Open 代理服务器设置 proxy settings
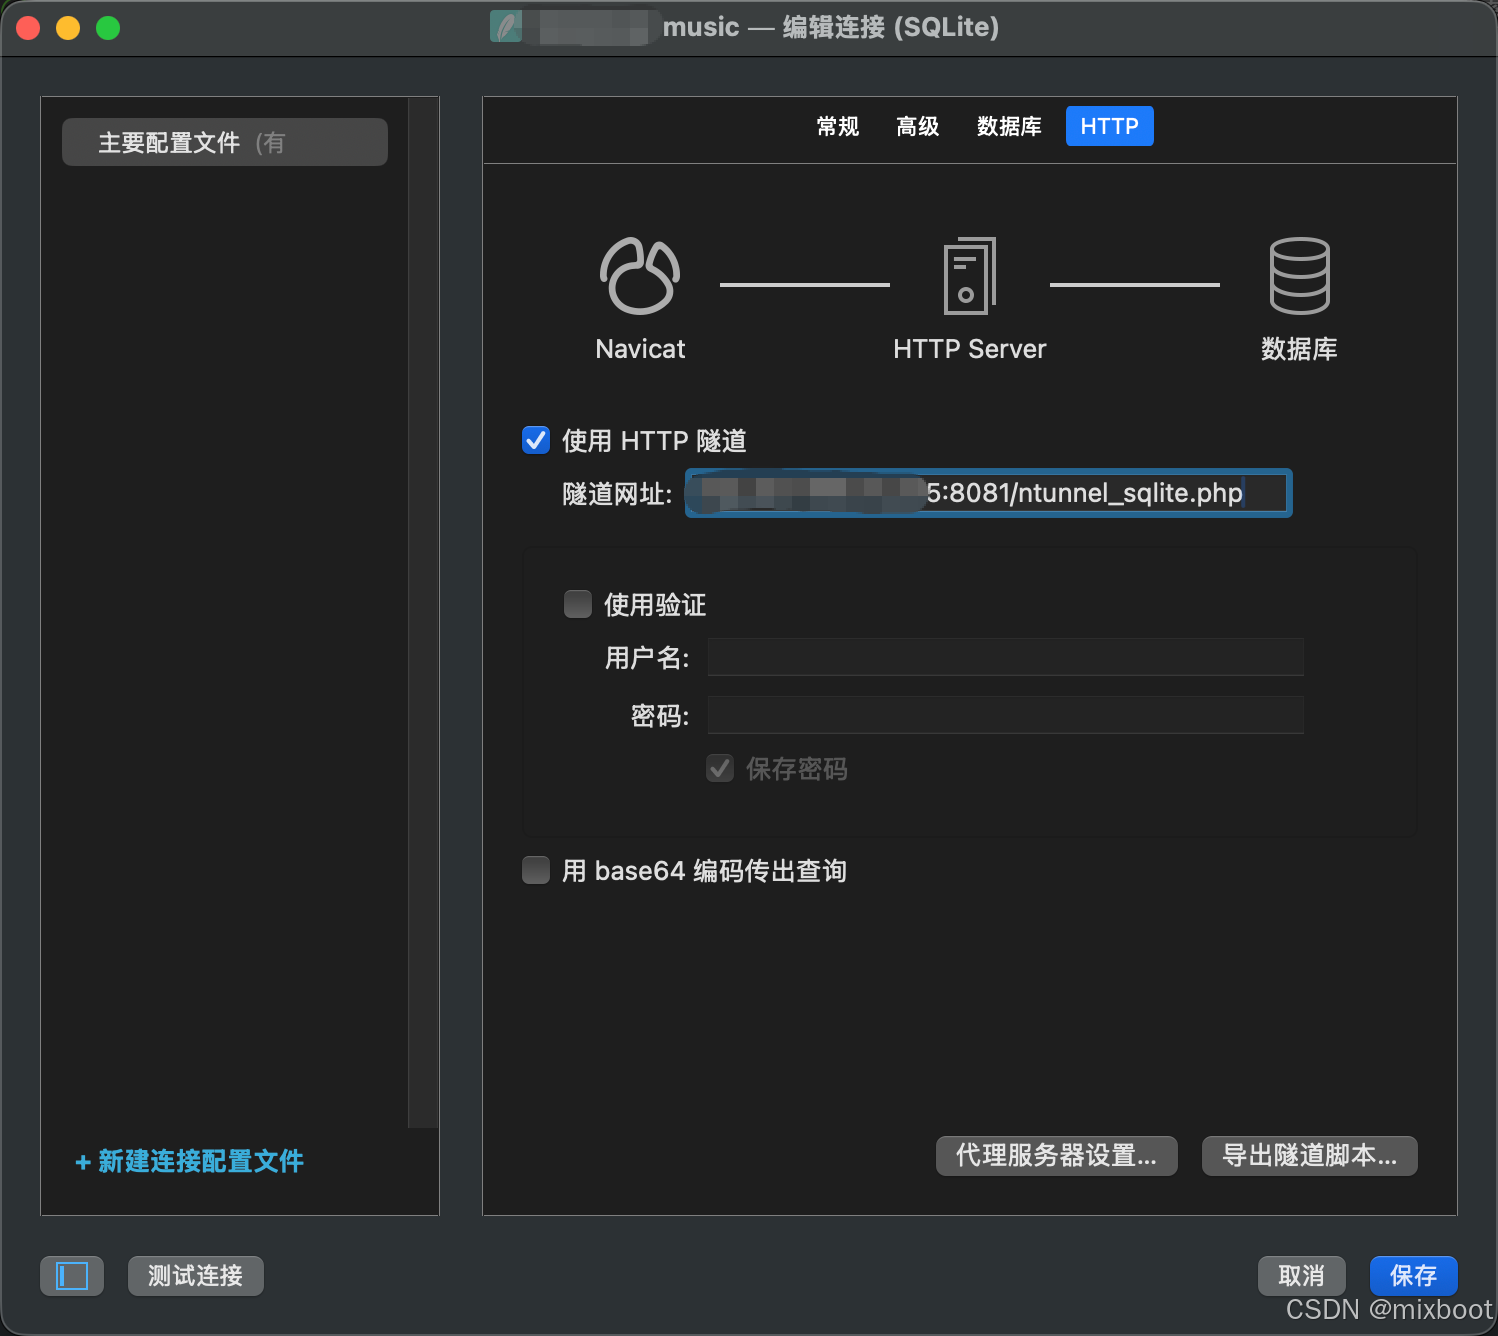This screenshot has height=1336, width=1498. tap(1057, 1156)
